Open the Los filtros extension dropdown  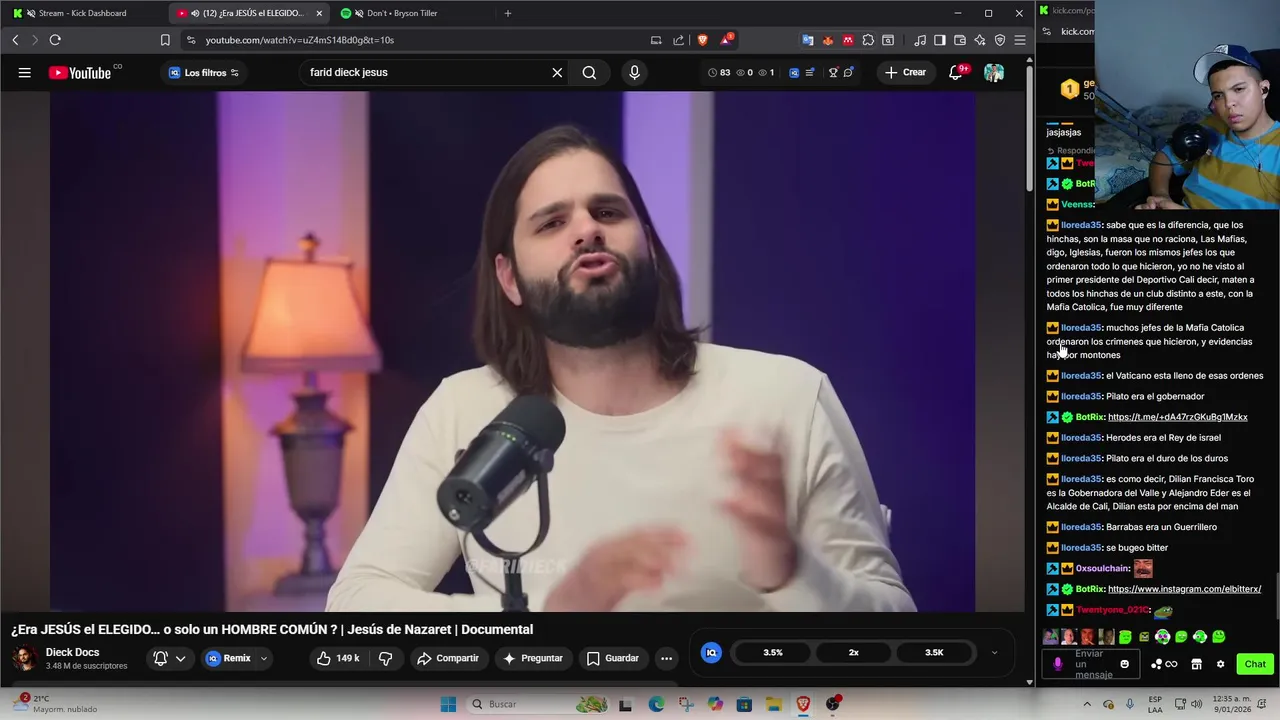click(204, 72)
